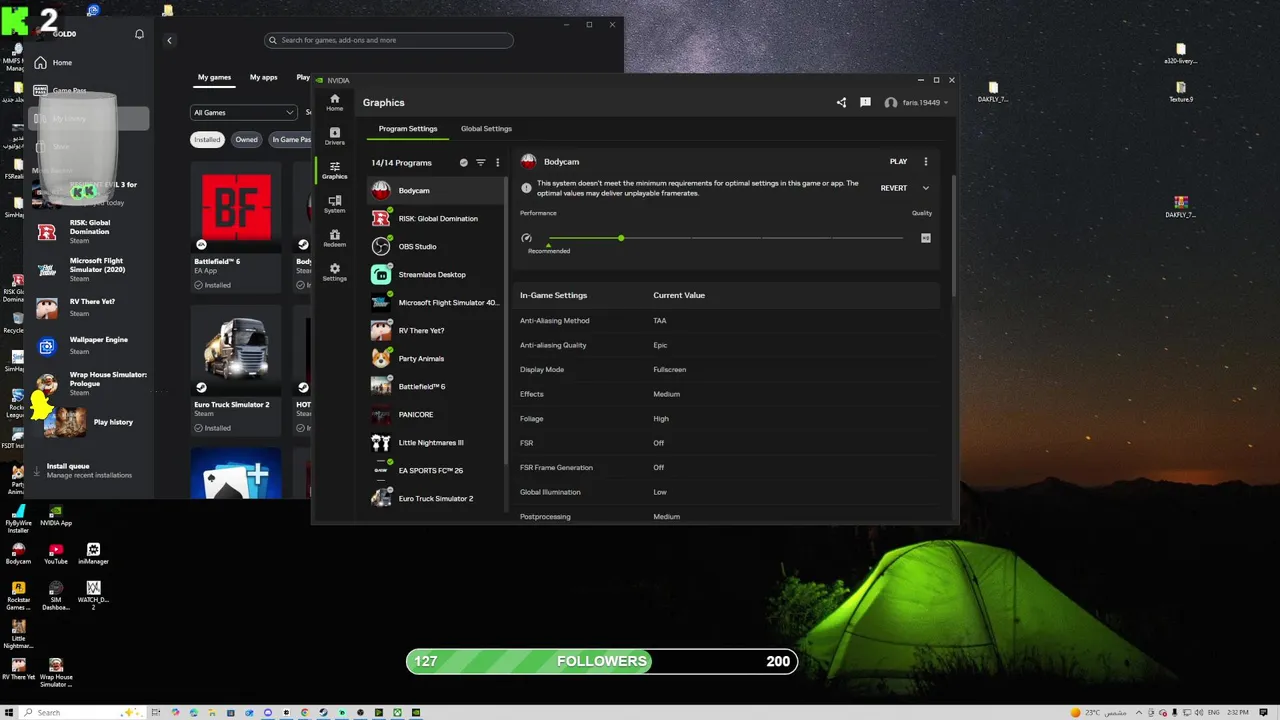Switch to My apps tab in Xbox app

pos(264,77)
